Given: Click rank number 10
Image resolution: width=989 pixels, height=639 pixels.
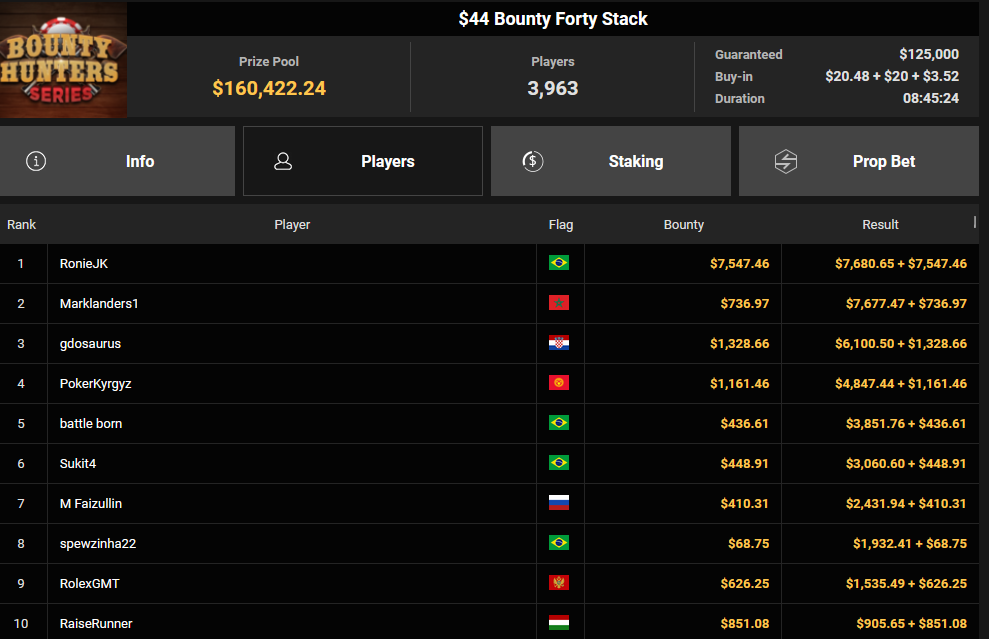Looking at the screenshot, I should pyautogui.click(x=21, y=624).
